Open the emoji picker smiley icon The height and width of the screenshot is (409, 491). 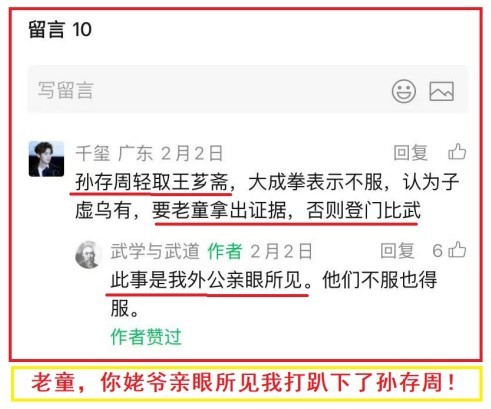[404, 91]
